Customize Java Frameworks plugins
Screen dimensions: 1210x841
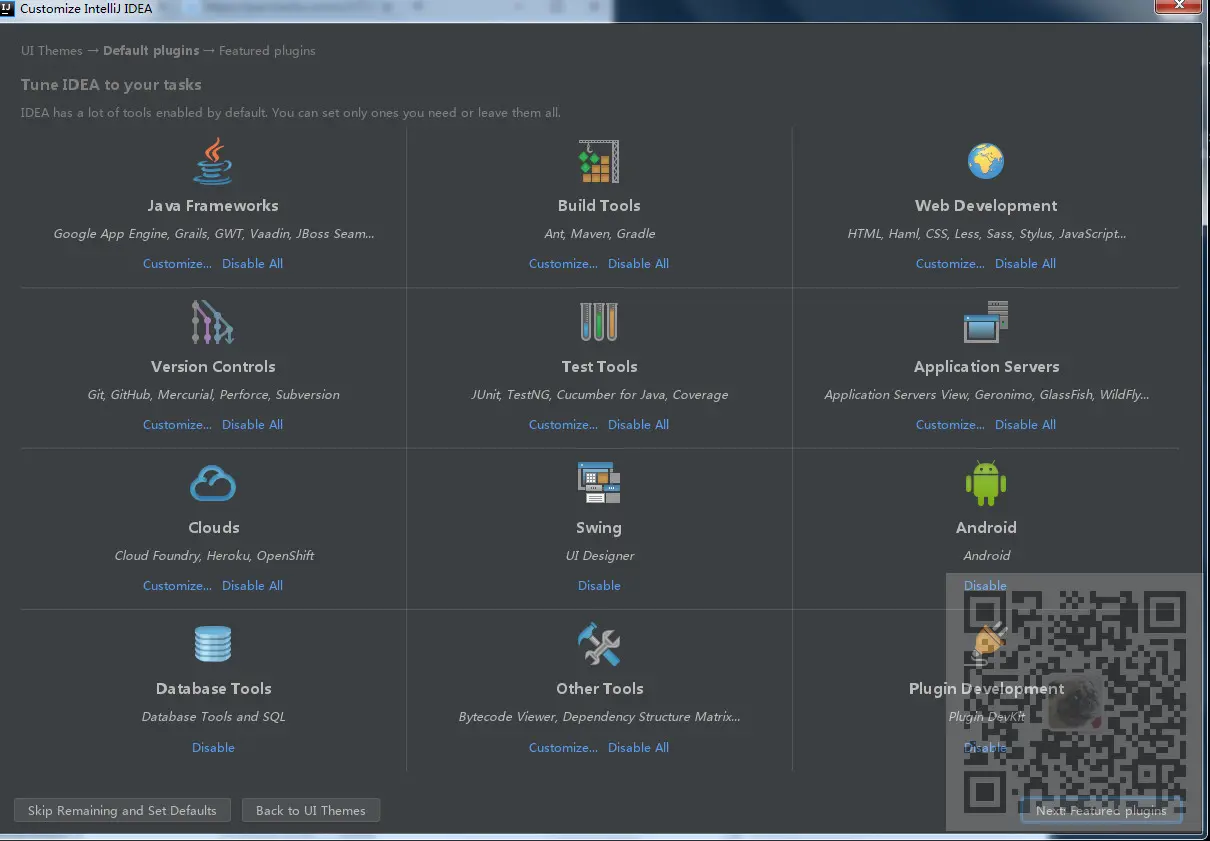(177, 264)
